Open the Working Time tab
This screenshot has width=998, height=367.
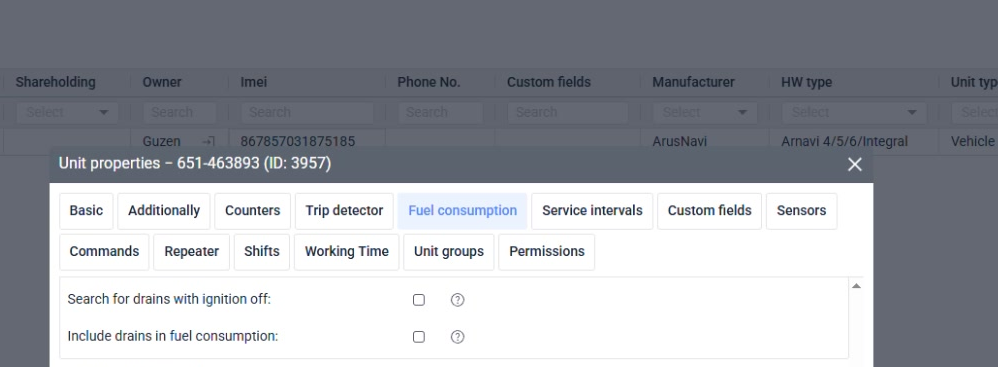[x=346, y=251]
